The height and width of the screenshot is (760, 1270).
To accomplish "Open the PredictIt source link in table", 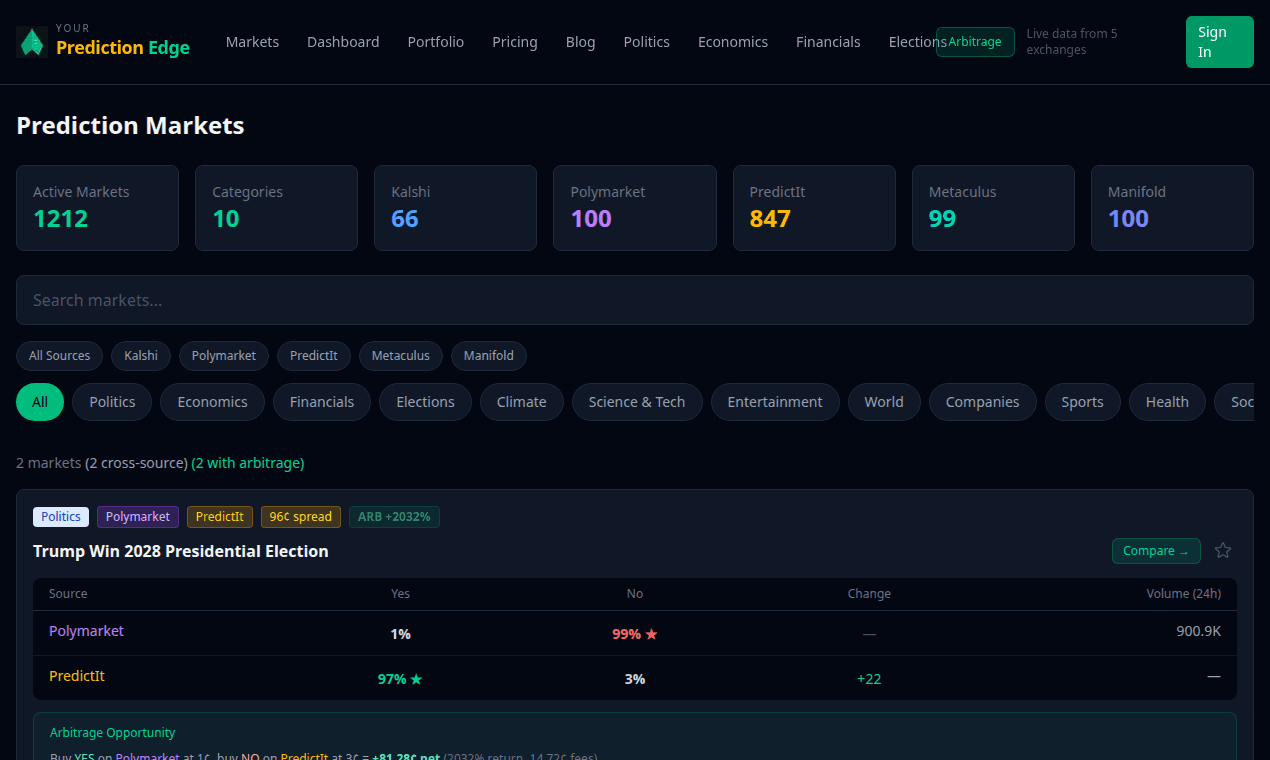I will (77, 676).
